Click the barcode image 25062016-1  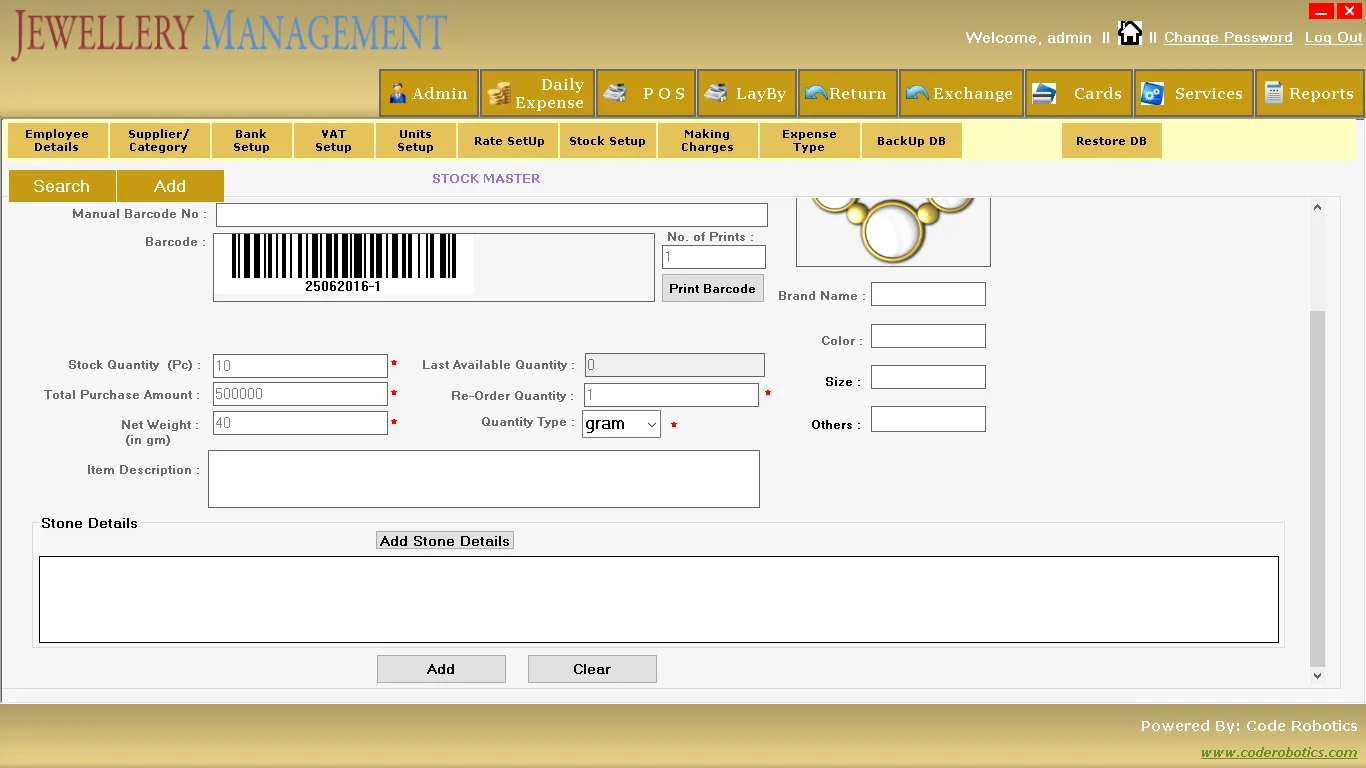pyautogui.click(x=343, y=264)
